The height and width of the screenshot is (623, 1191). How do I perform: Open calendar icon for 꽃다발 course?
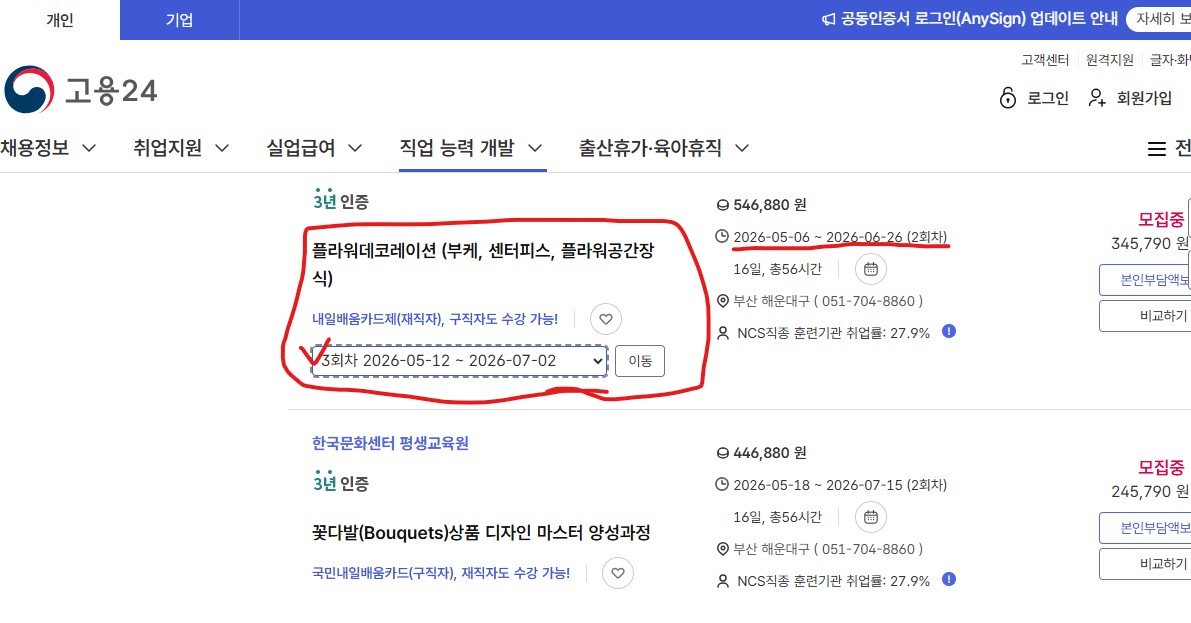[x=870, y=517]
